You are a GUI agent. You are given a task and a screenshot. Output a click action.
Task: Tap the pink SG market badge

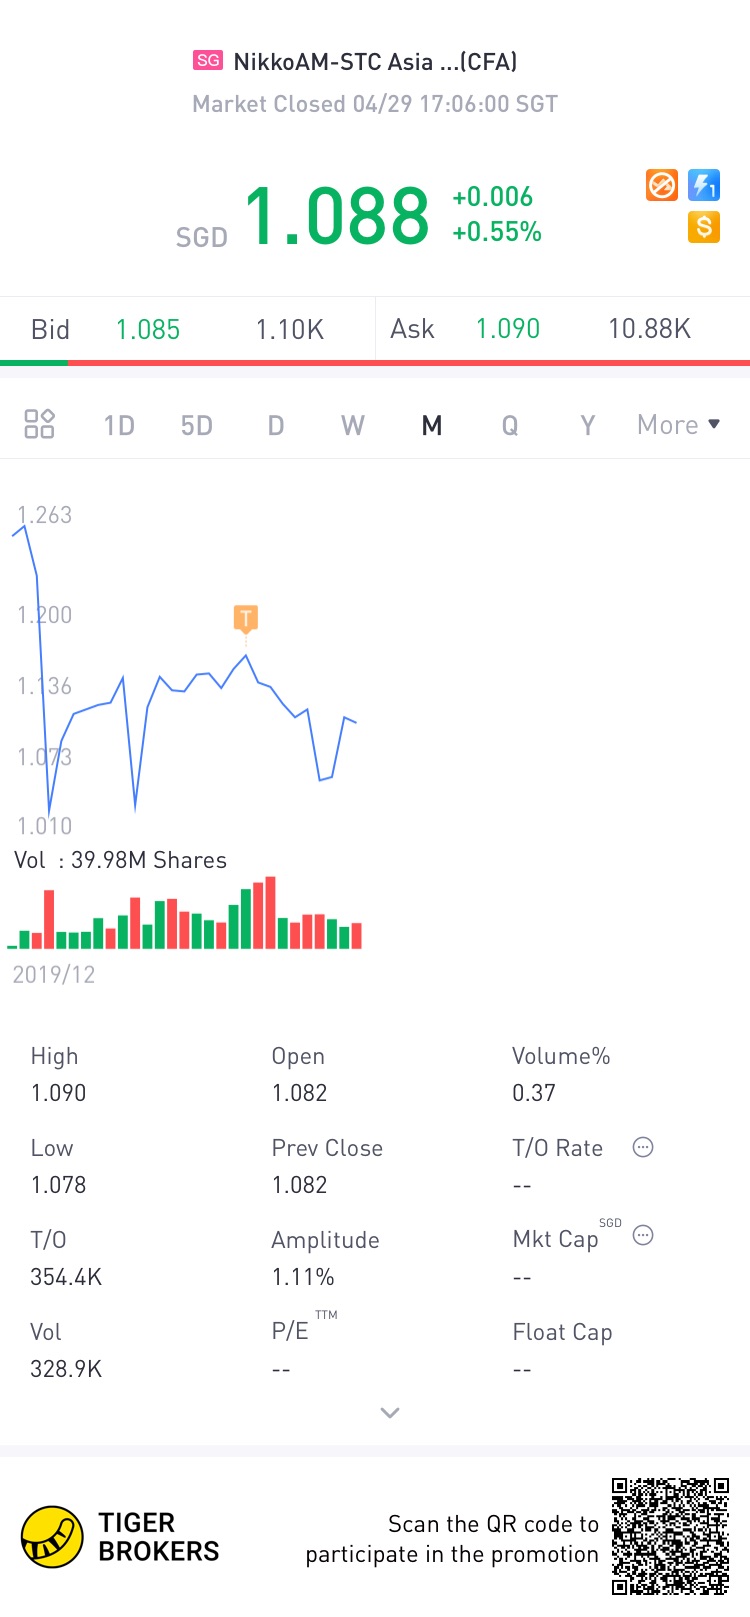(208, 61)
